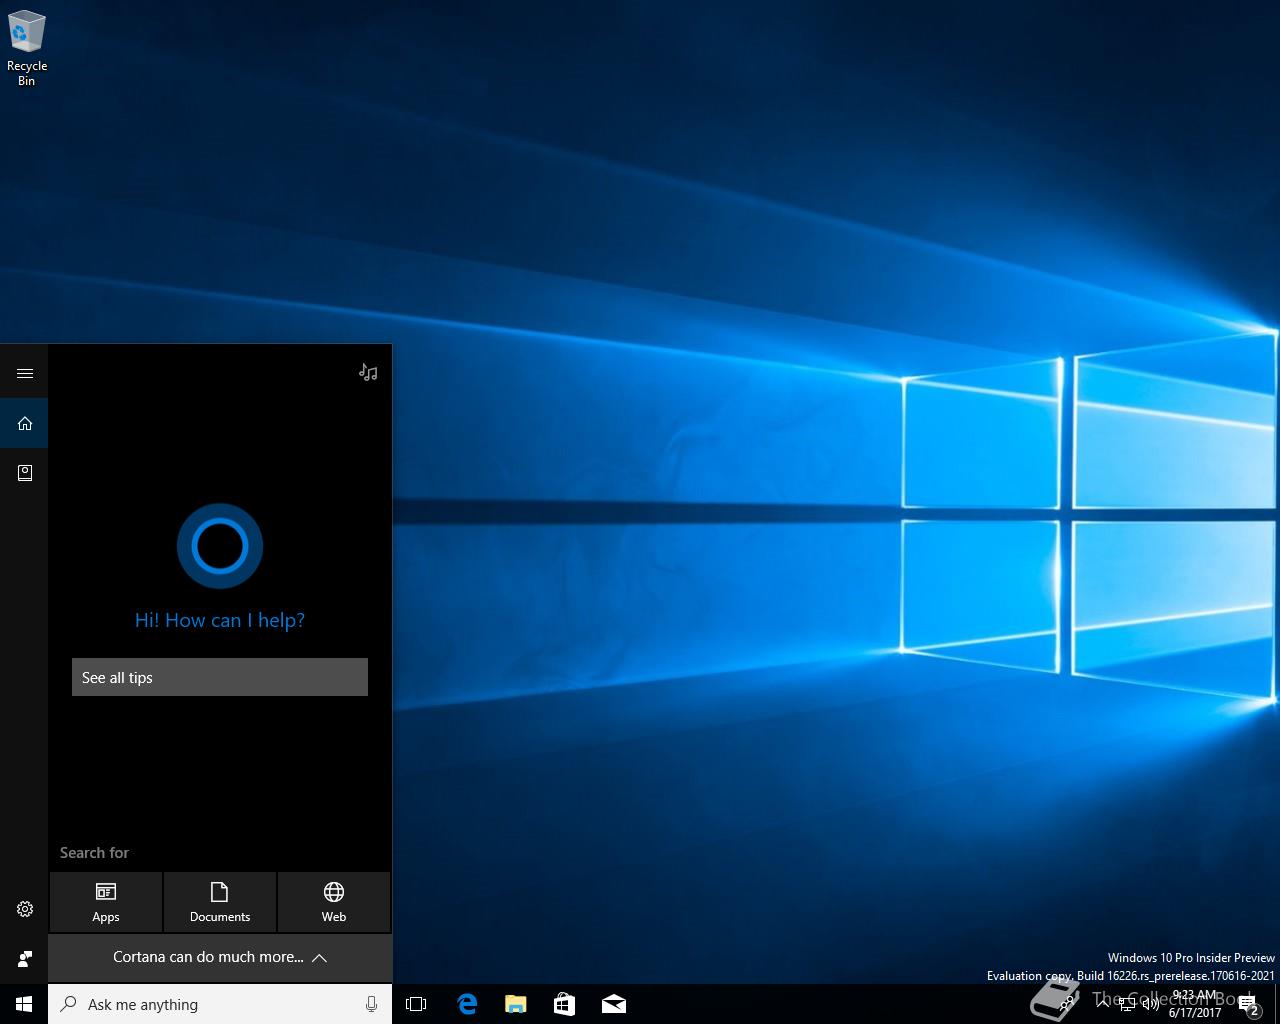Open Cortana settings gear icon
Viewport: 1280px width, 1024px height.
click(x=25, y=909)
